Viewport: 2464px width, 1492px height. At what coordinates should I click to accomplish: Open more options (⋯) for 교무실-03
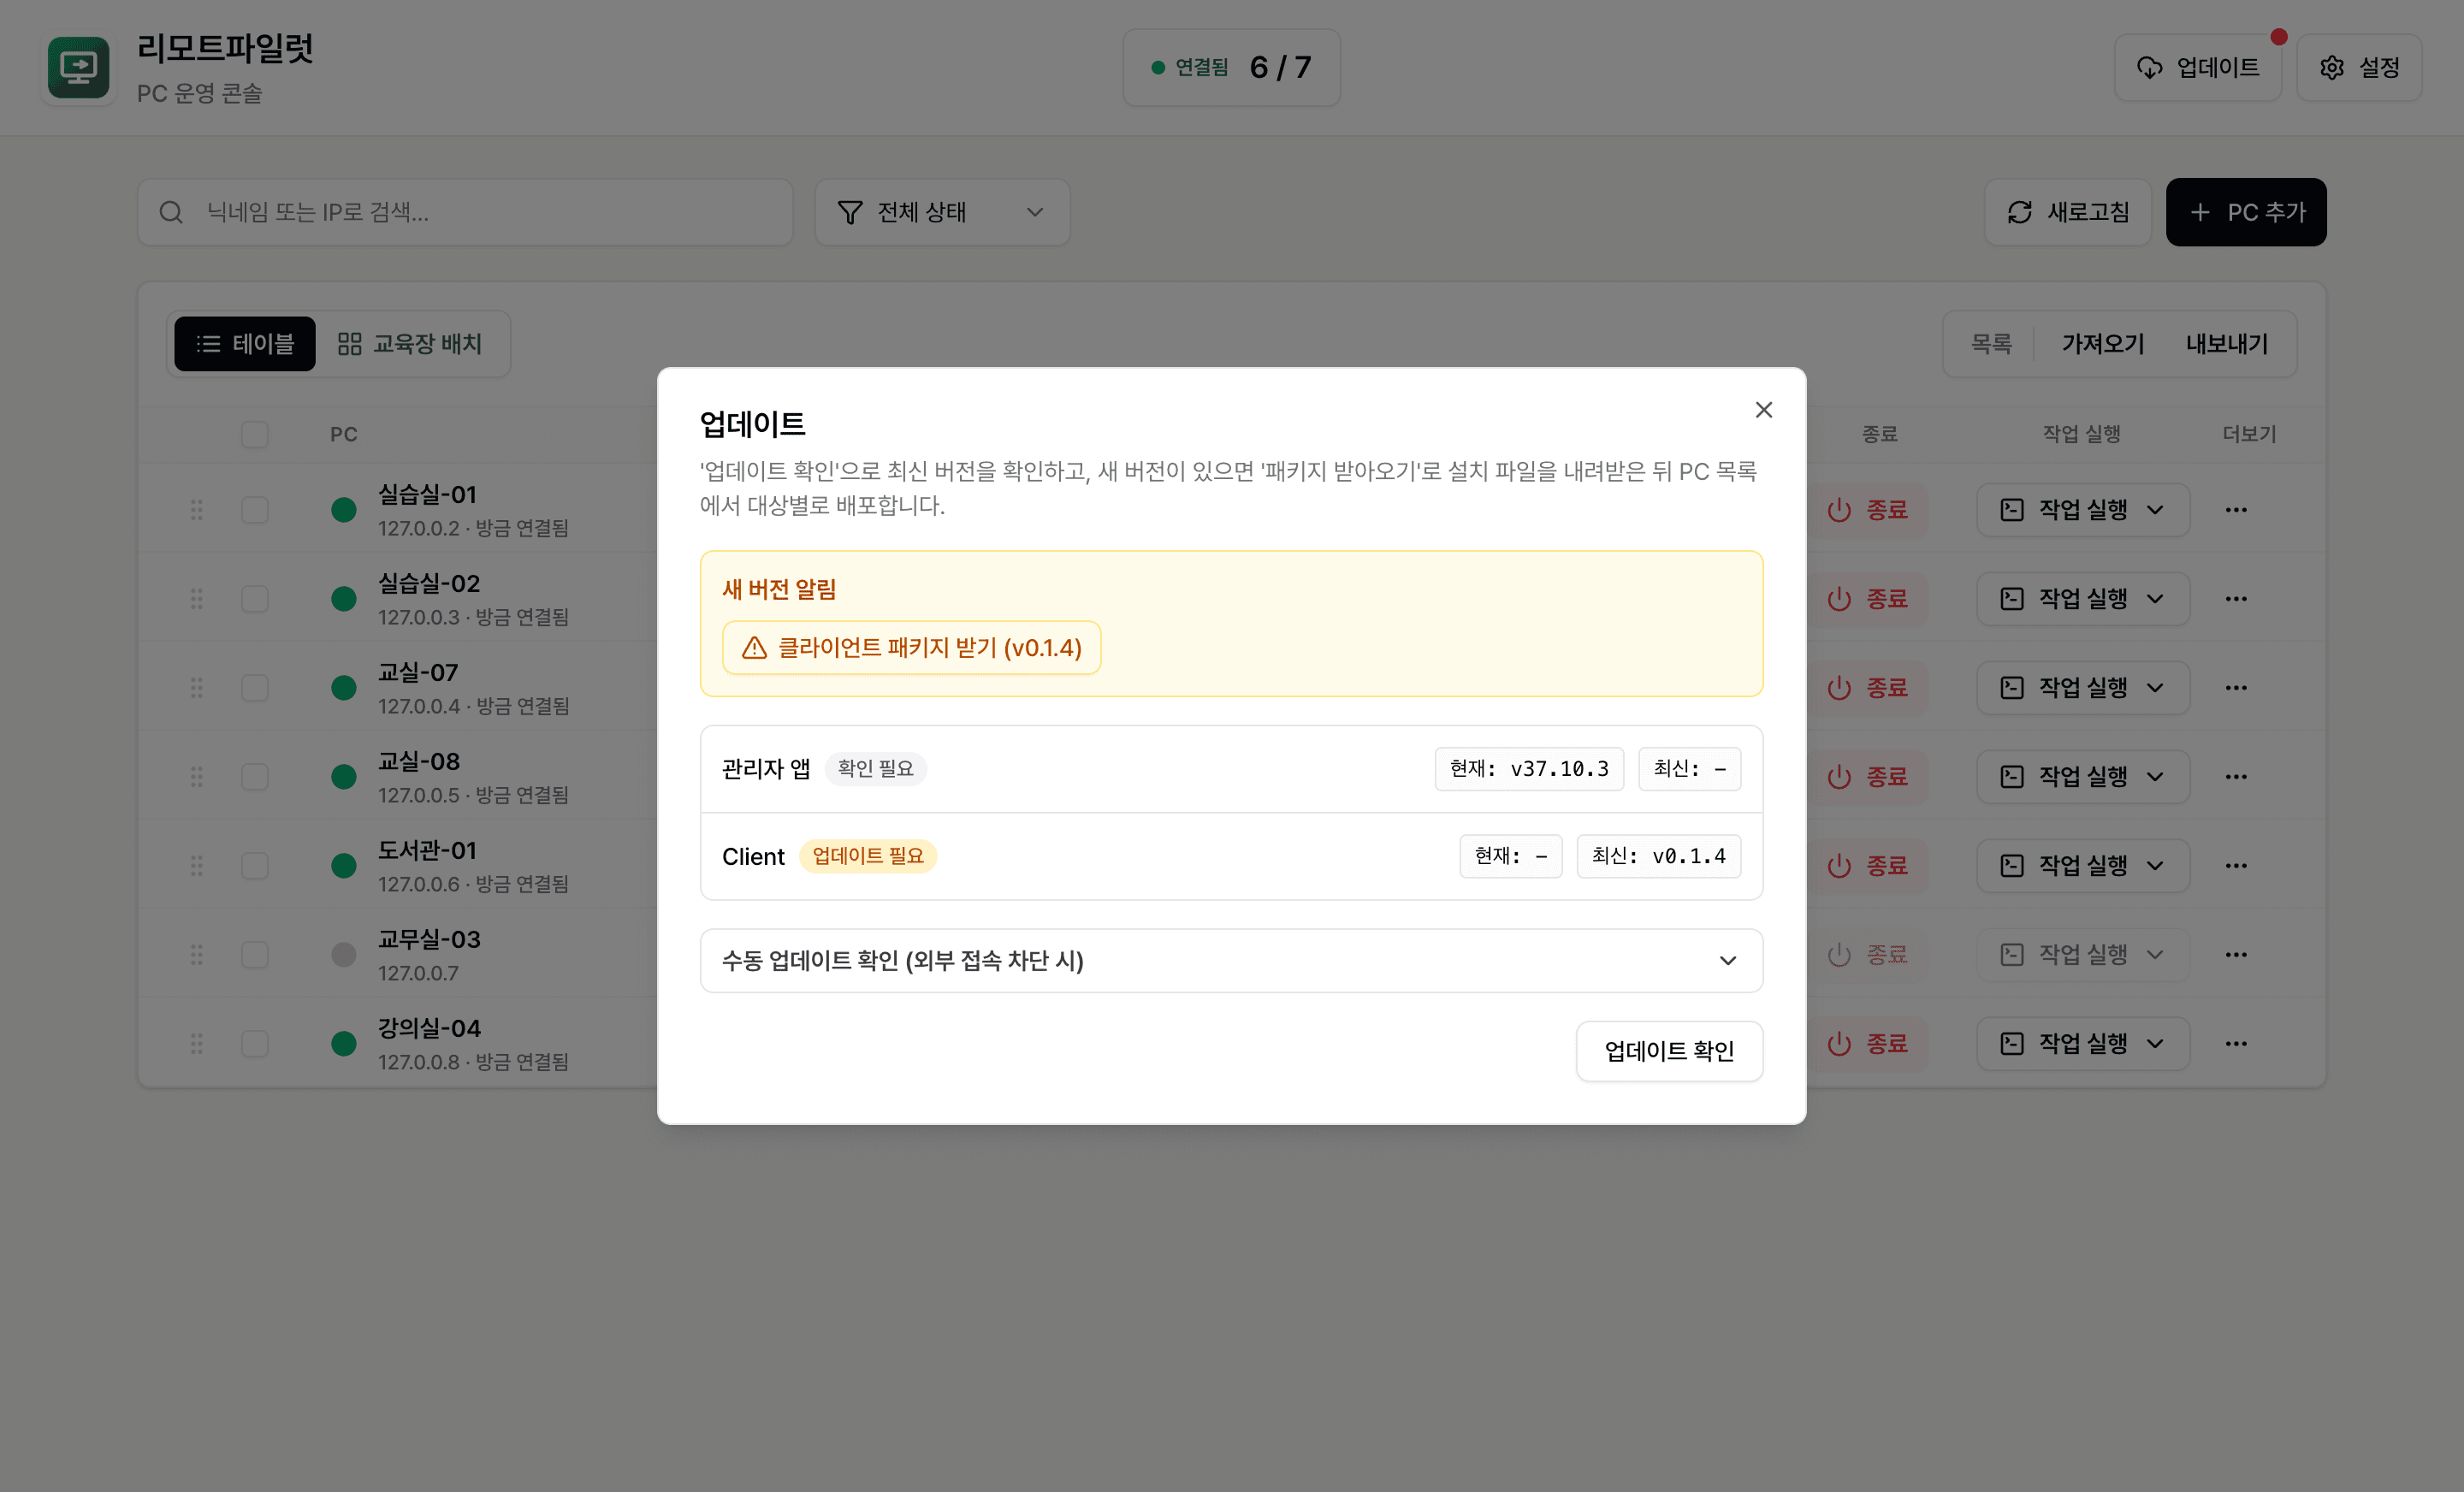2236,955
